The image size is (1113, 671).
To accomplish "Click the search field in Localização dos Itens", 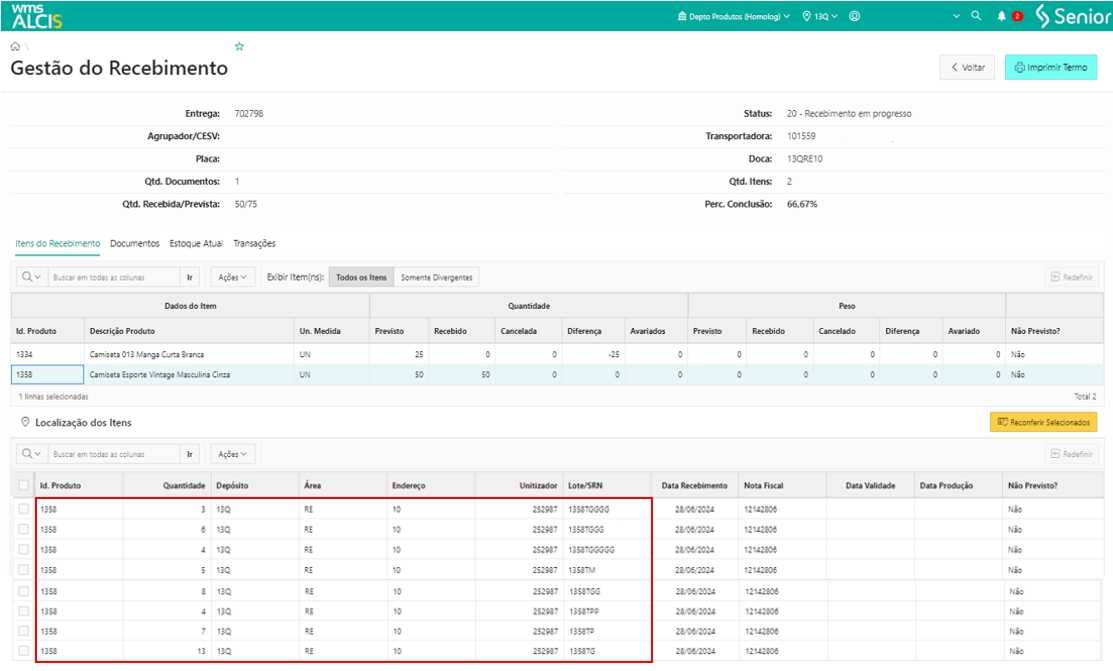I will pyautogui.click(x=113, y=454).
